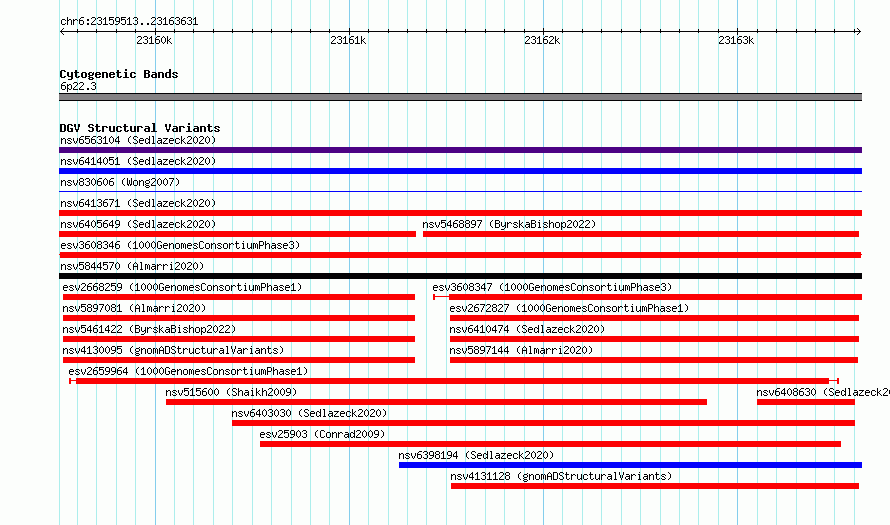Viewport: 890px width, 525px height.
Task: Open the nsv6408630 variant label
Action: point(822,392)
